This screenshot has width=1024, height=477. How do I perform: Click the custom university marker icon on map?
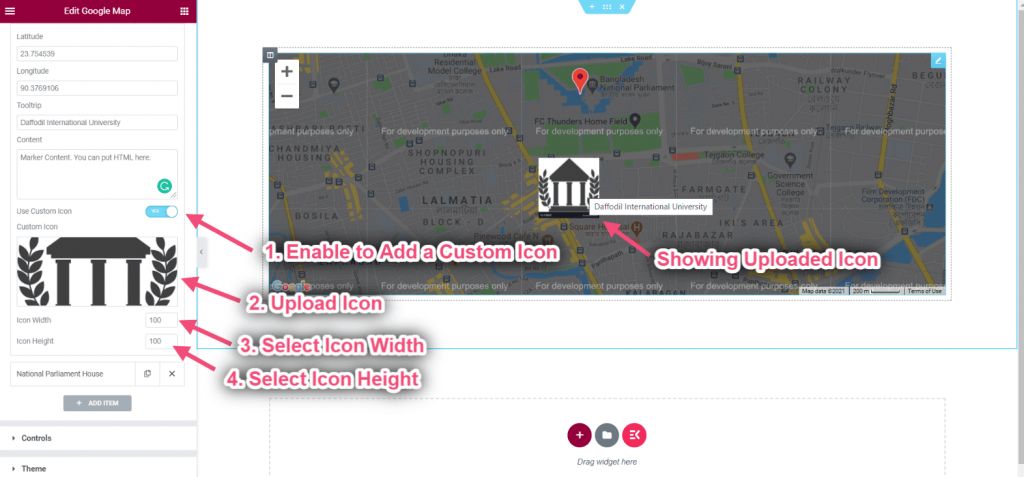coord(568,188)
